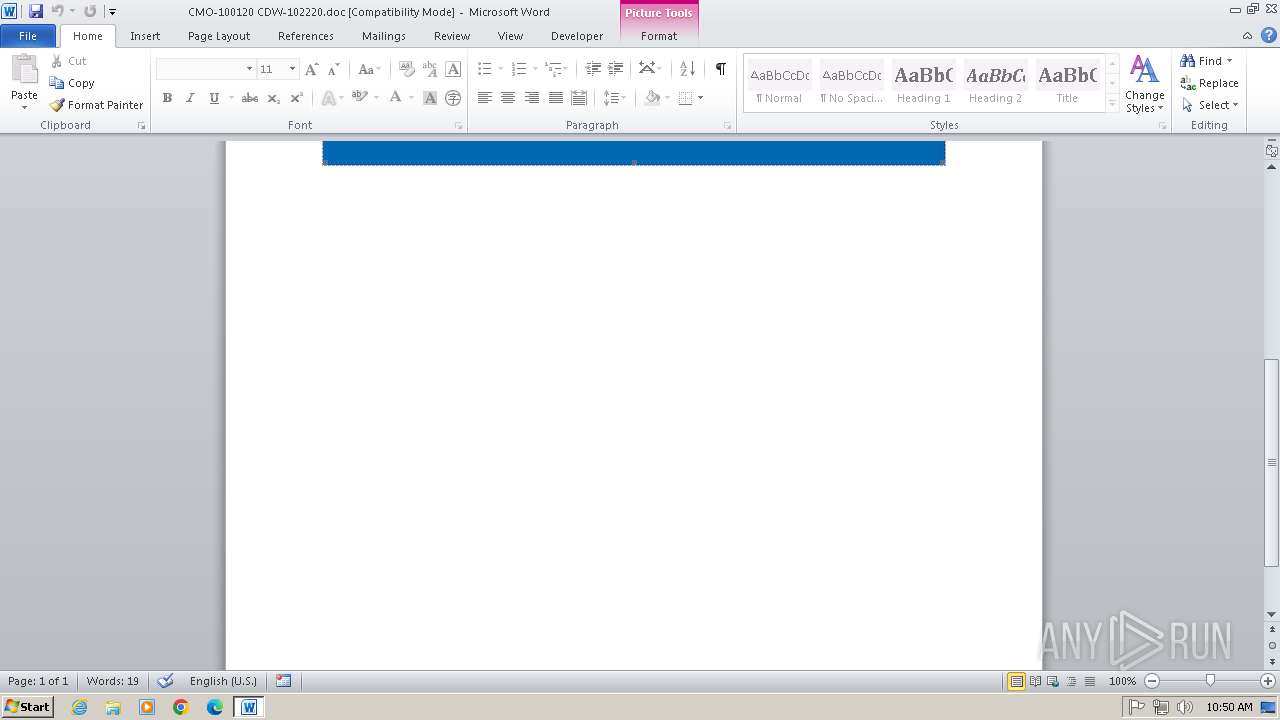Open the font name dropdown
This screenshot has height=720, width=1280.
[249, 69]
